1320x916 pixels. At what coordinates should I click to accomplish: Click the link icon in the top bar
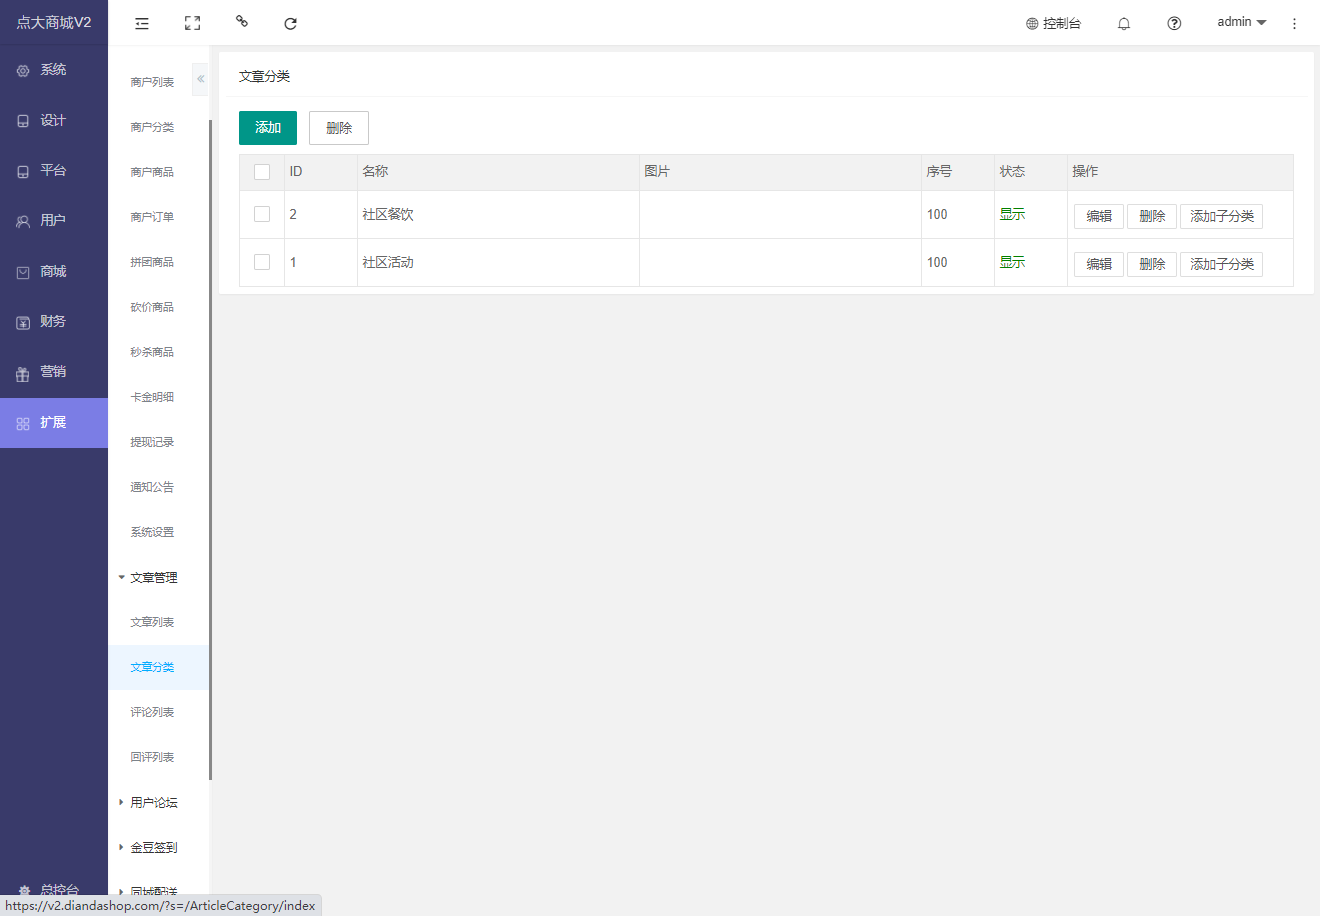(241, 21)
